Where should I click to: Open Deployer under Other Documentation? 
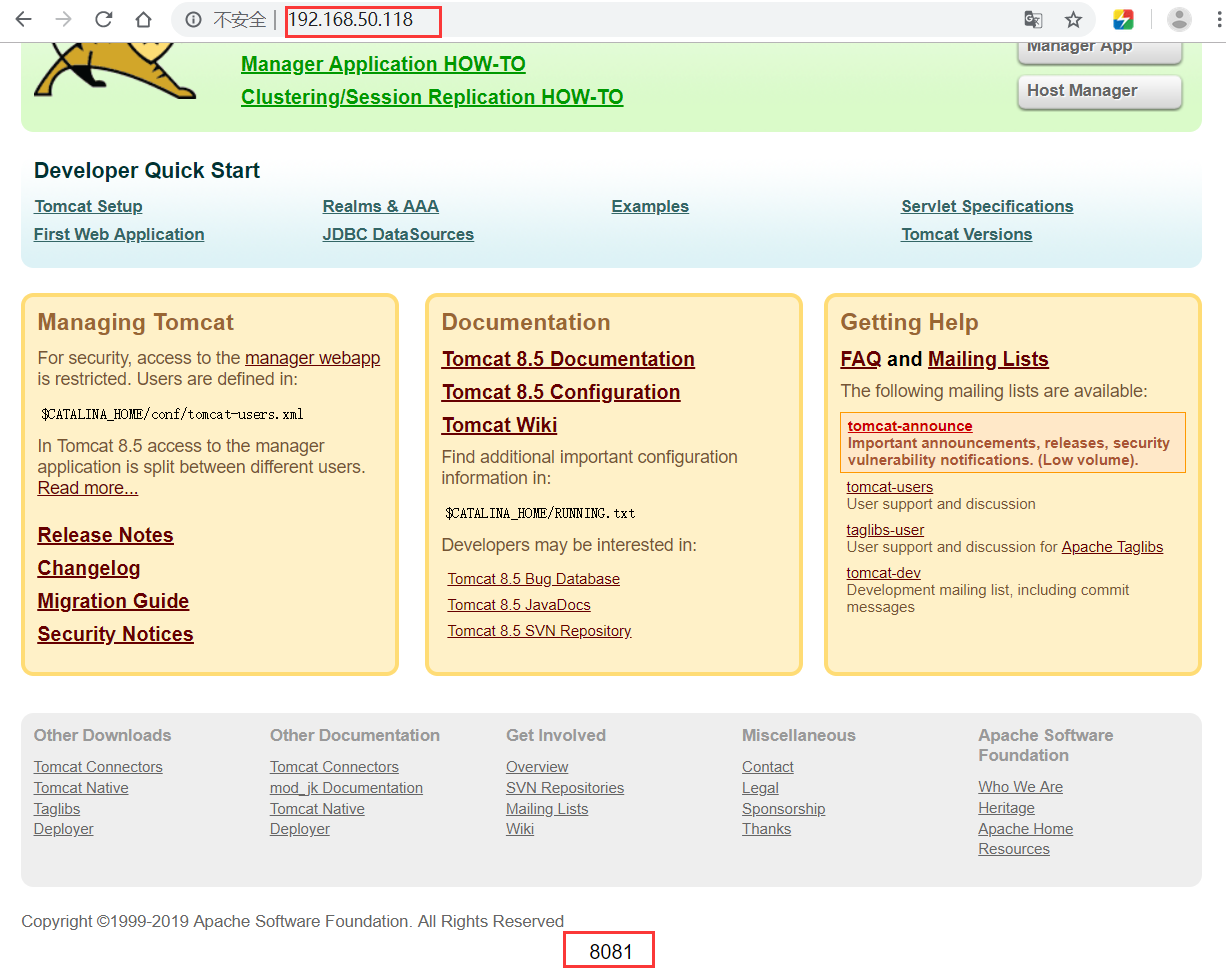pyautogui.click(x=300, y=829)
